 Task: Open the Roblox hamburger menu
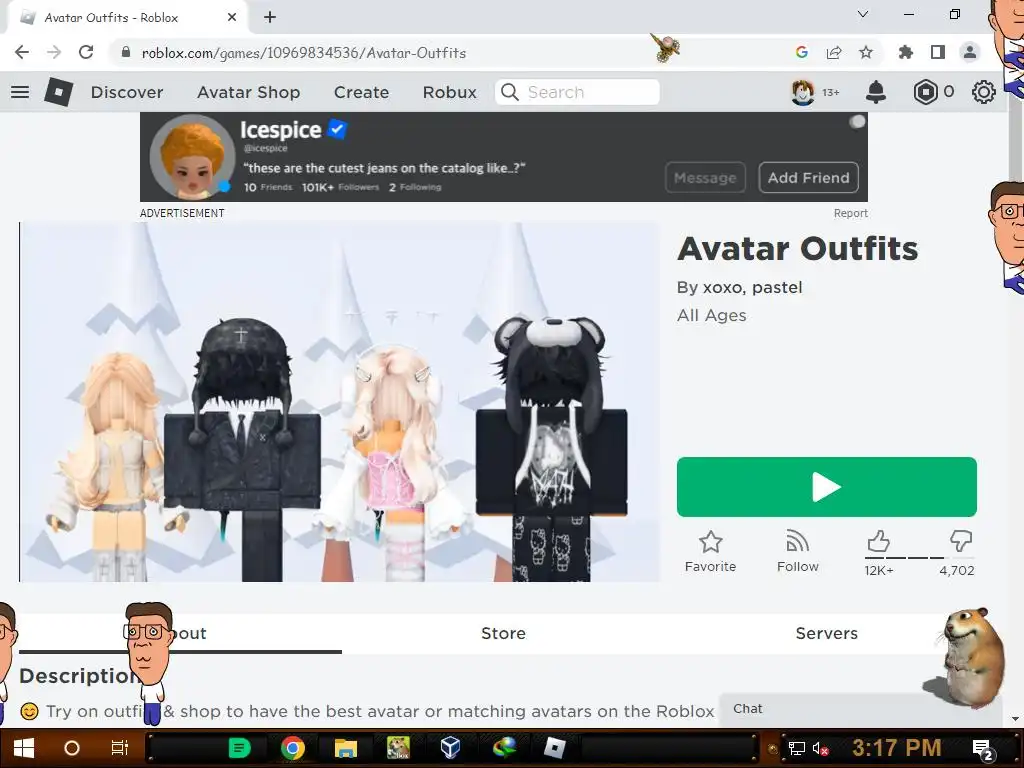(x=20, y=92)
